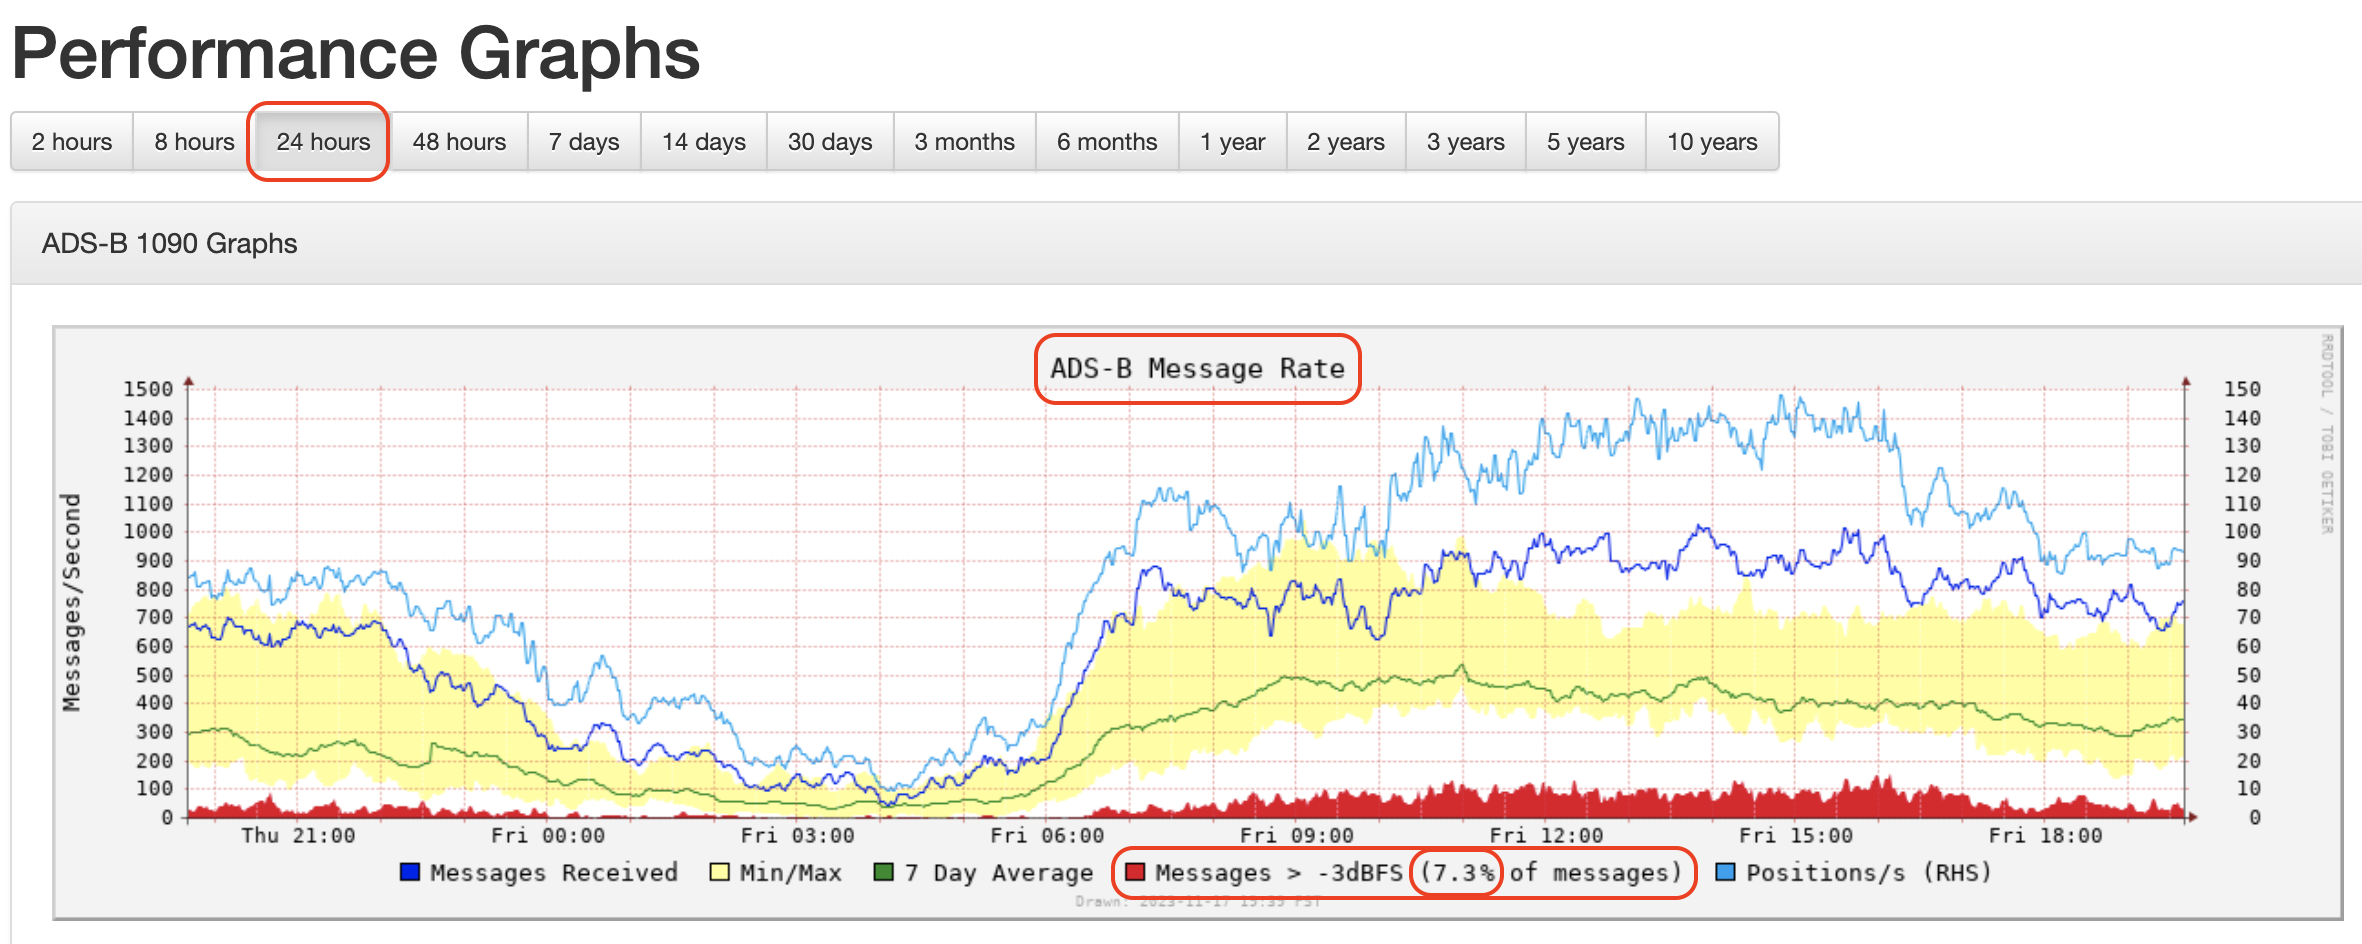
Task: Click the red Messages > -3dBFS swatch
Action: pyautogui.click(x=1135, y=872)
